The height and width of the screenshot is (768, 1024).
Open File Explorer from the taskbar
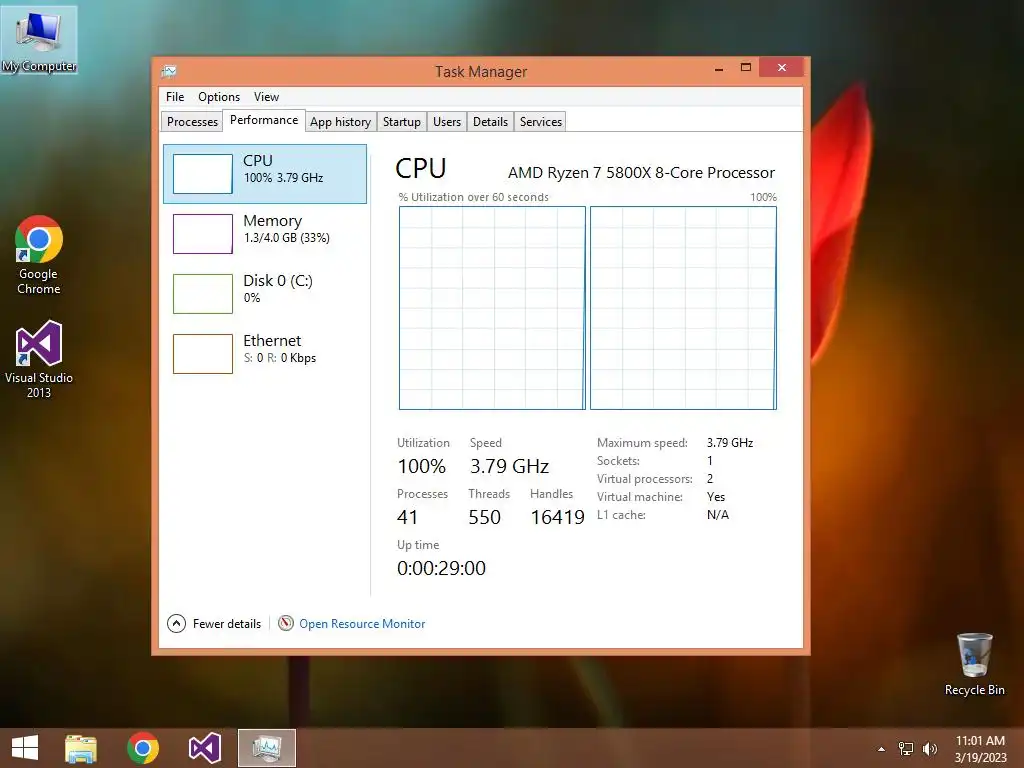(x=81, y=748)
